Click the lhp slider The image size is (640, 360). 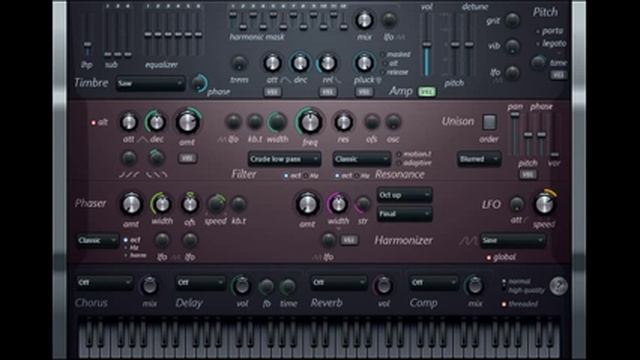tap(87, 45)
